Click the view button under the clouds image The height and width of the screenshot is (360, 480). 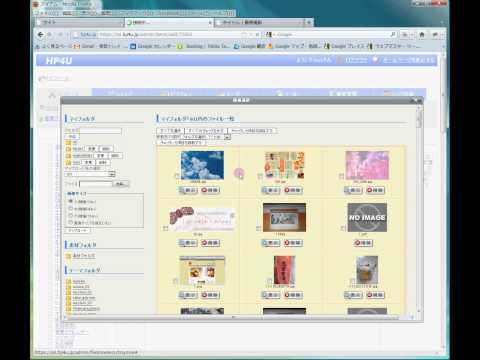tap(188, 190)
